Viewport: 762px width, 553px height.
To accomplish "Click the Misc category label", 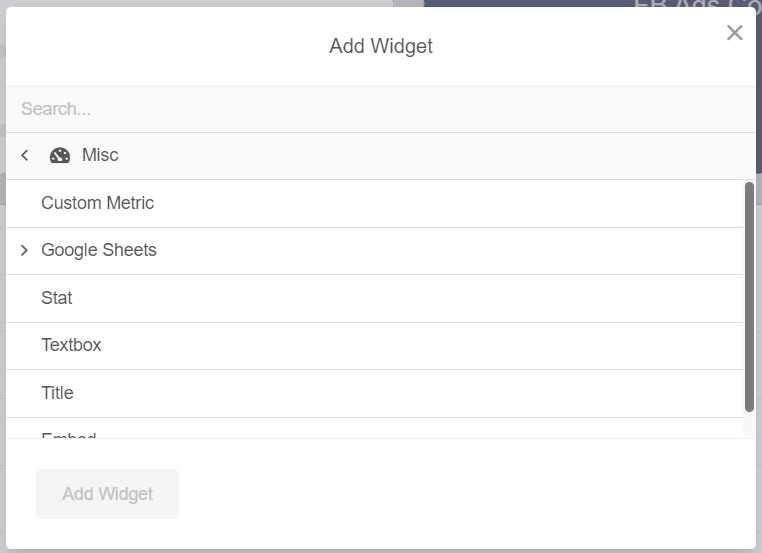I will [100, 155].
